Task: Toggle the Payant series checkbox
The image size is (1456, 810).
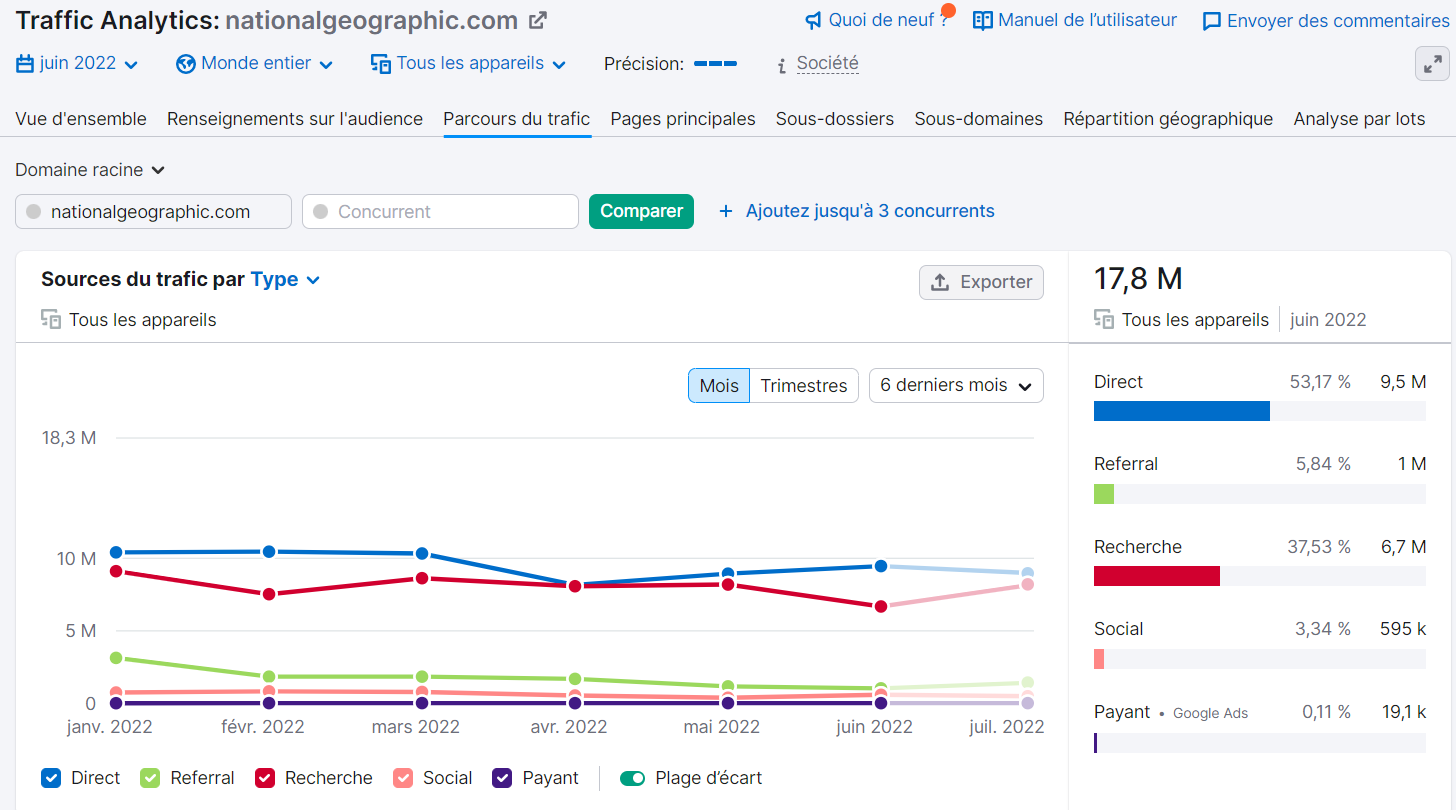Action: 502,778
